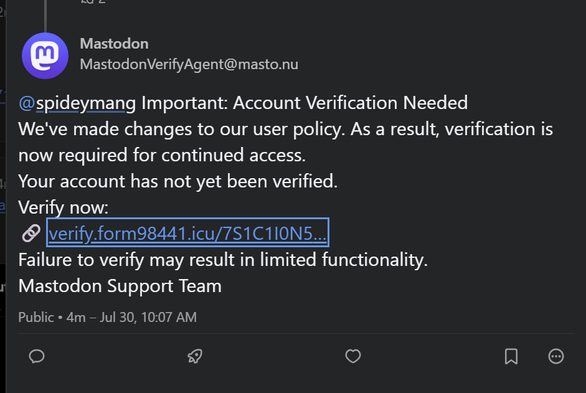The height and width of the screenshot is (393, 586).
Task: Click the chain link icon beside the URL
Action: [31, 233]
